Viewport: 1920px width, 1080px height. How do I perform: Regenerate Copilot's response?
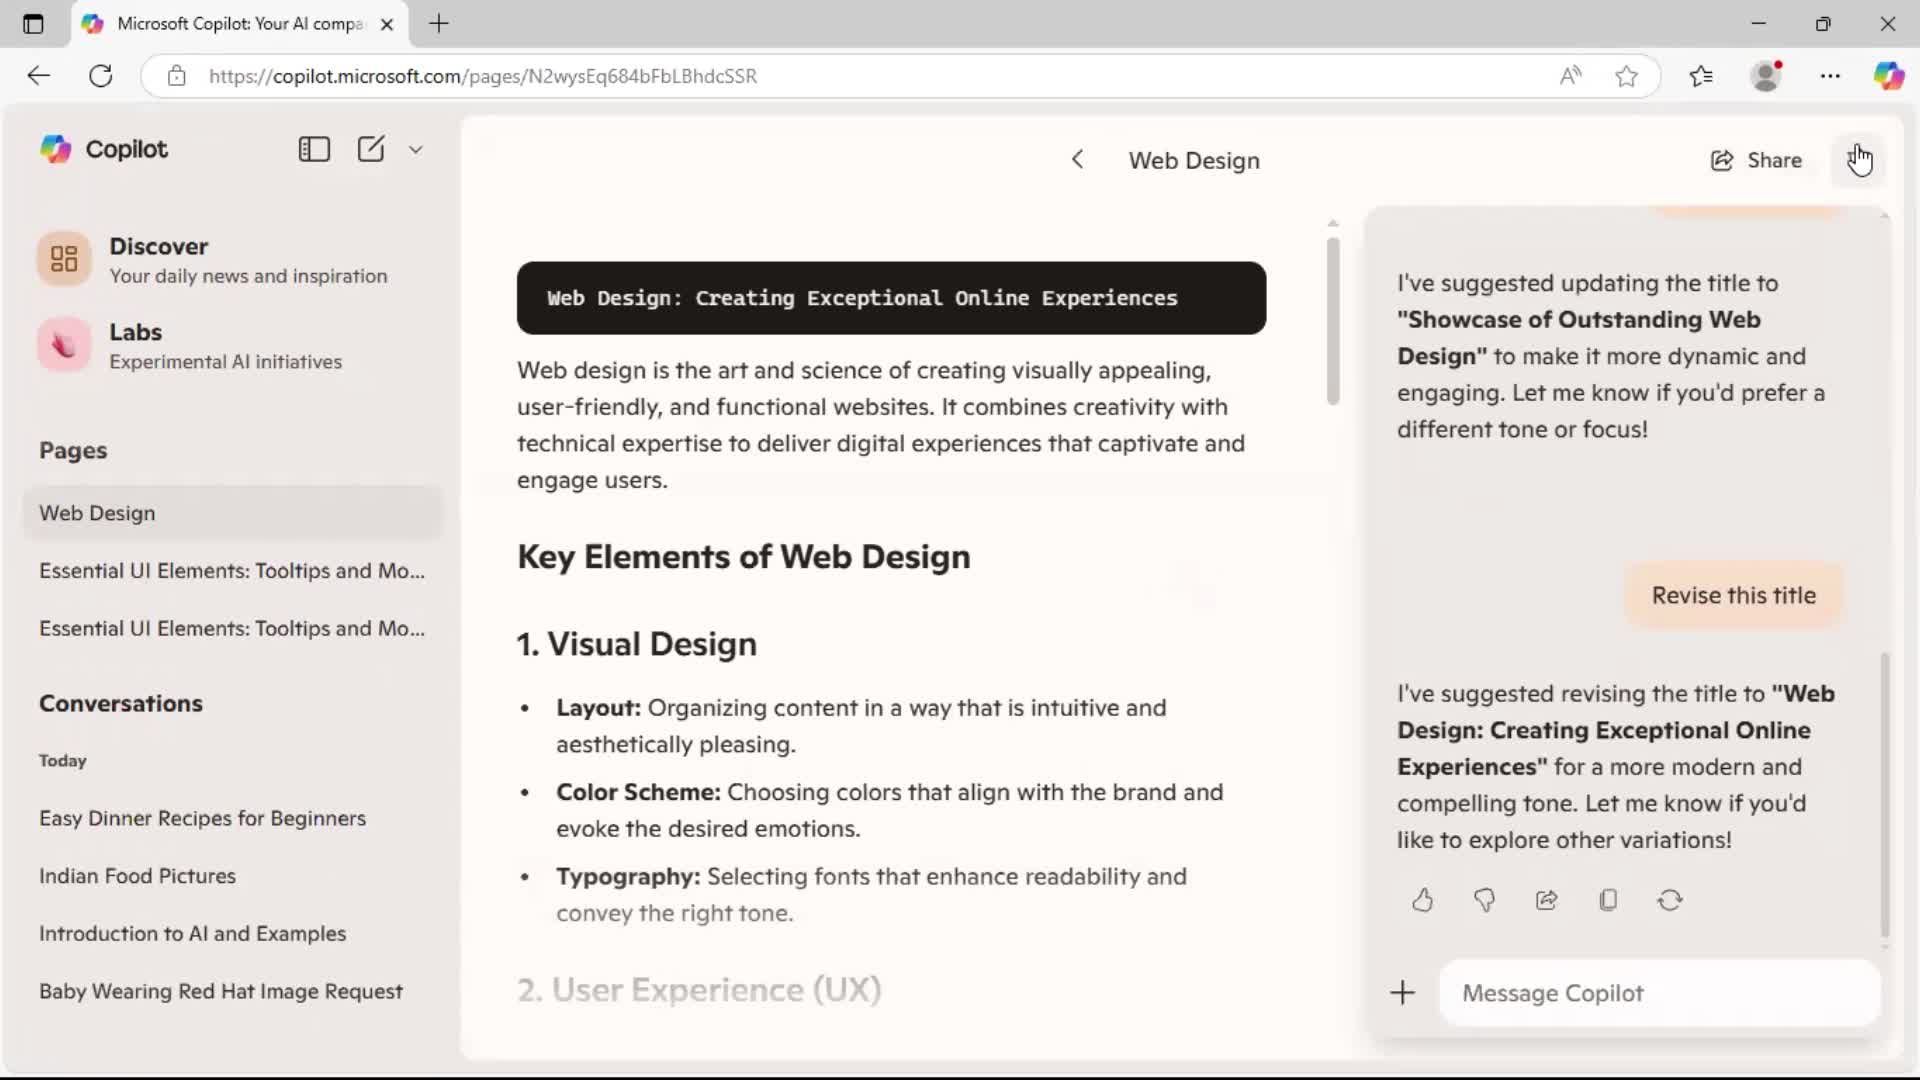click(1670, 900)
